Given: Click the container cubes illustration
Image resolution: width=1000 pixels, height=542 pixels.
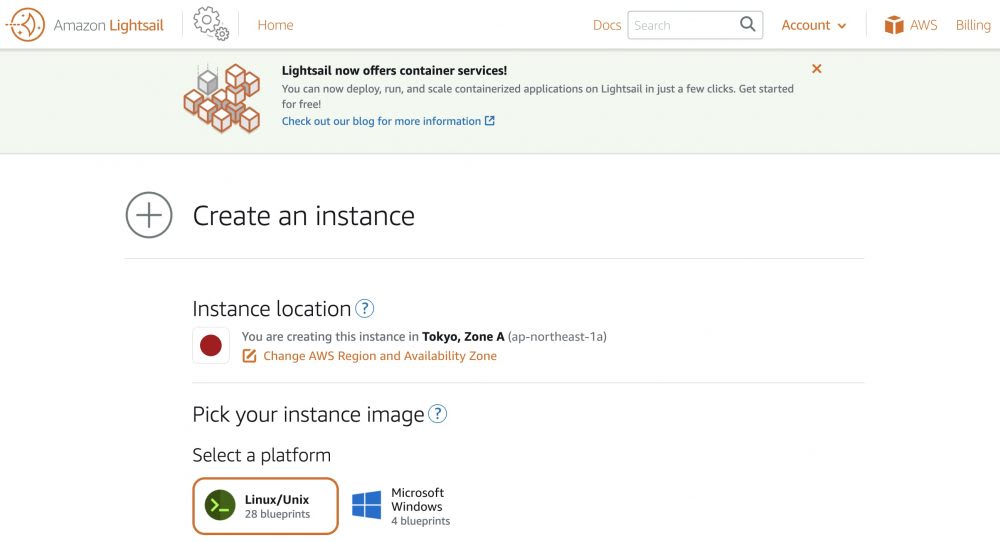Looking at the screenshot, I should coord(222,98).
